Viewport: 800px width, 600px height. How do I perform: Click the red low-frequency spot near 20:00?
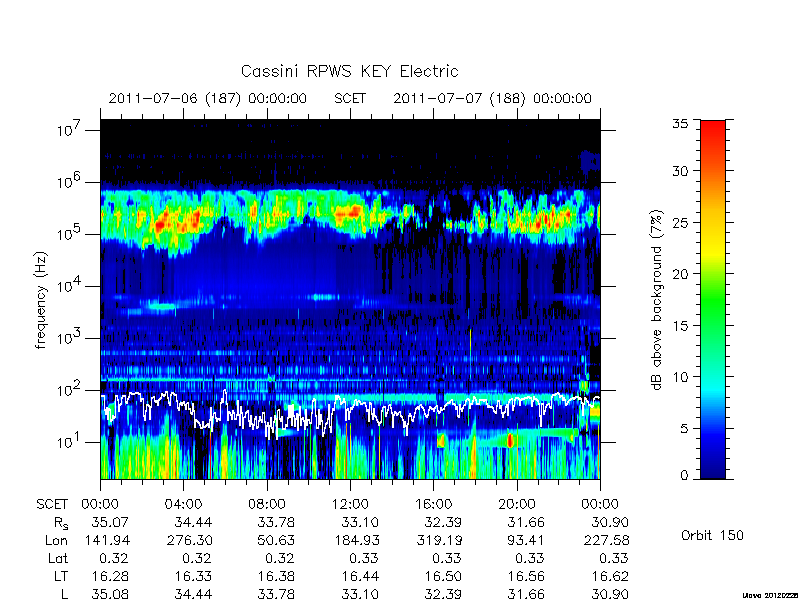510,440
